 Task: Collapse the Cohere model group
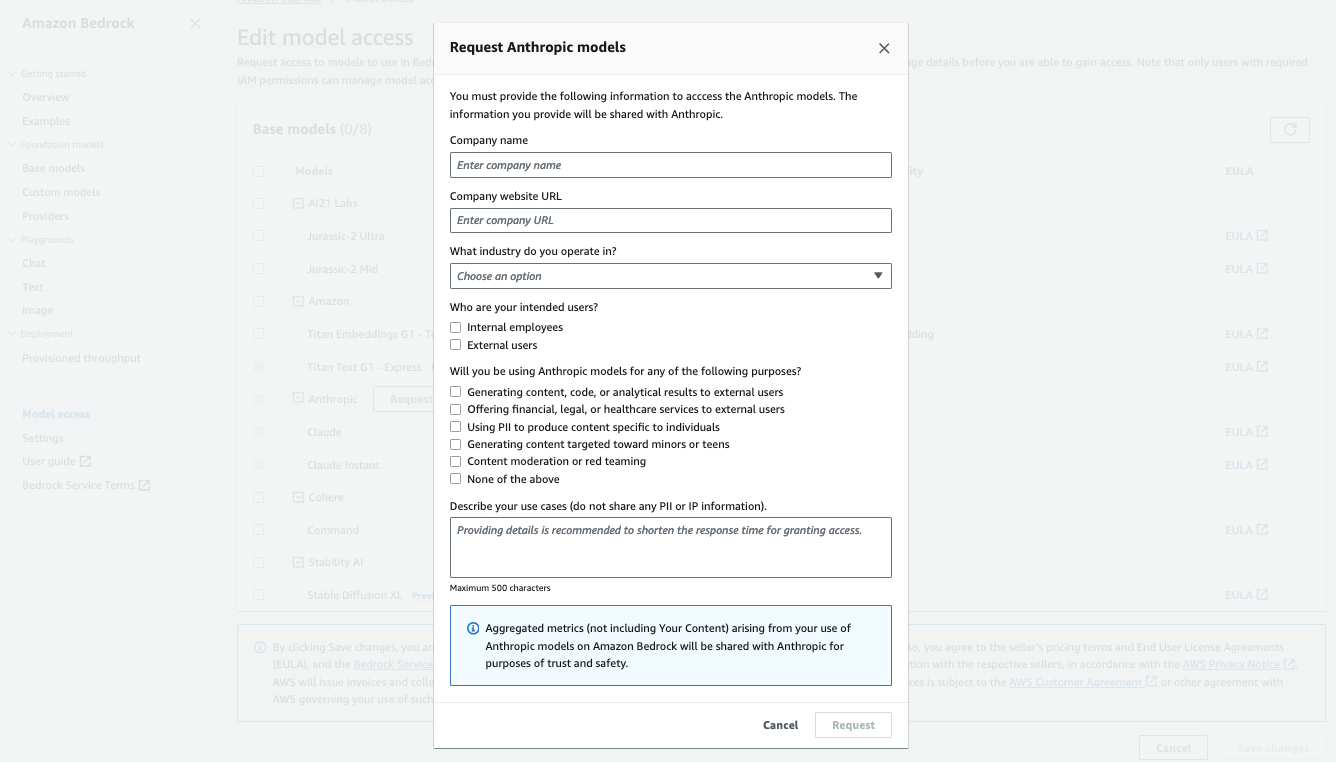(298, 497)
